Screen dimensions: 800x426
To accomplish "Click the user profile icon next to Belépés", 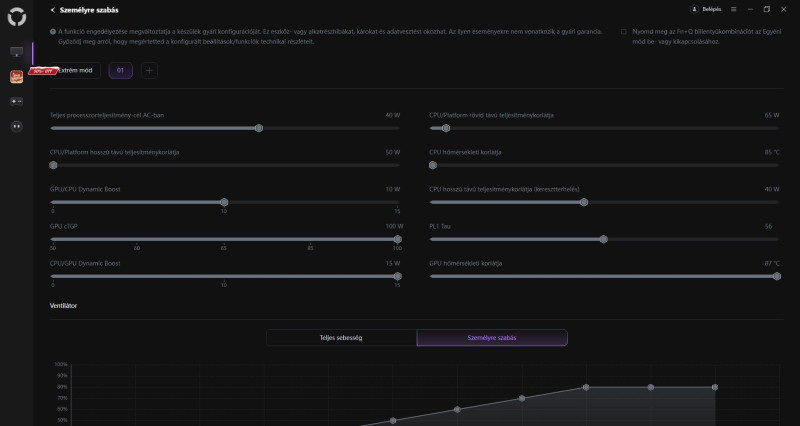I will [695, 9].
